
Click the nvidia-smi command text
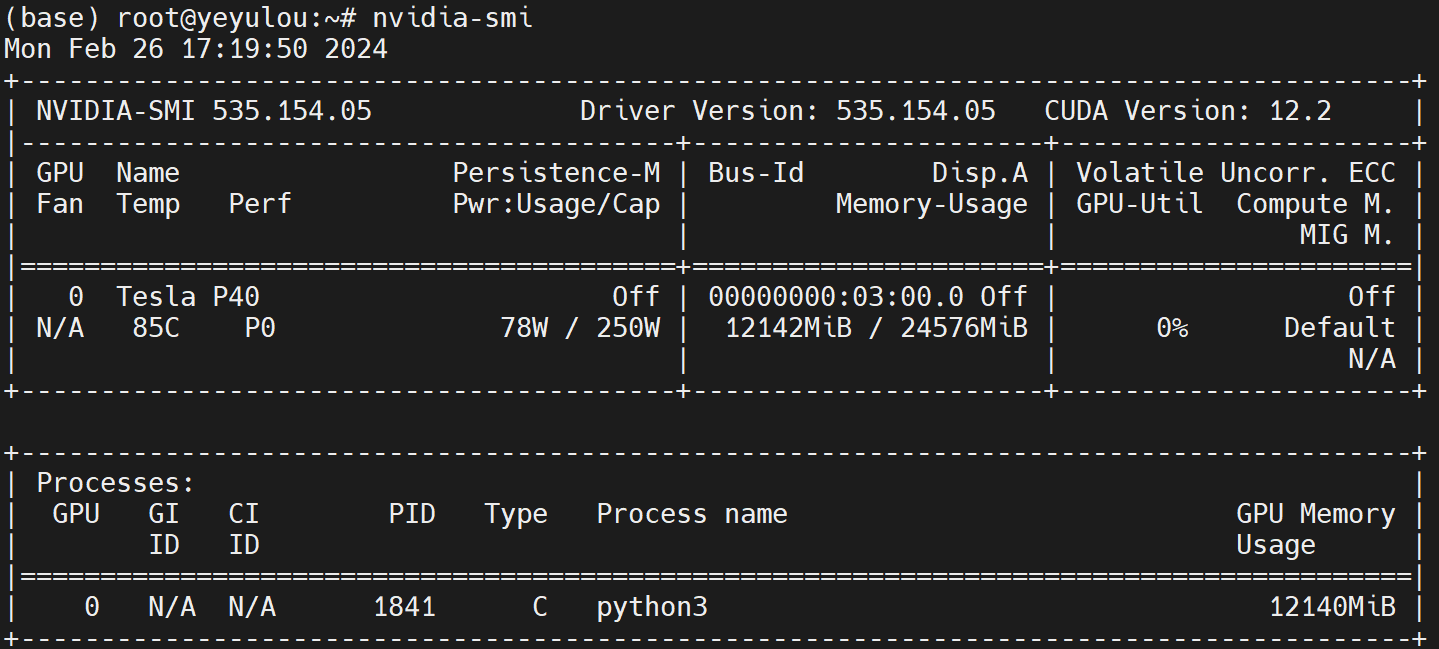452,18
